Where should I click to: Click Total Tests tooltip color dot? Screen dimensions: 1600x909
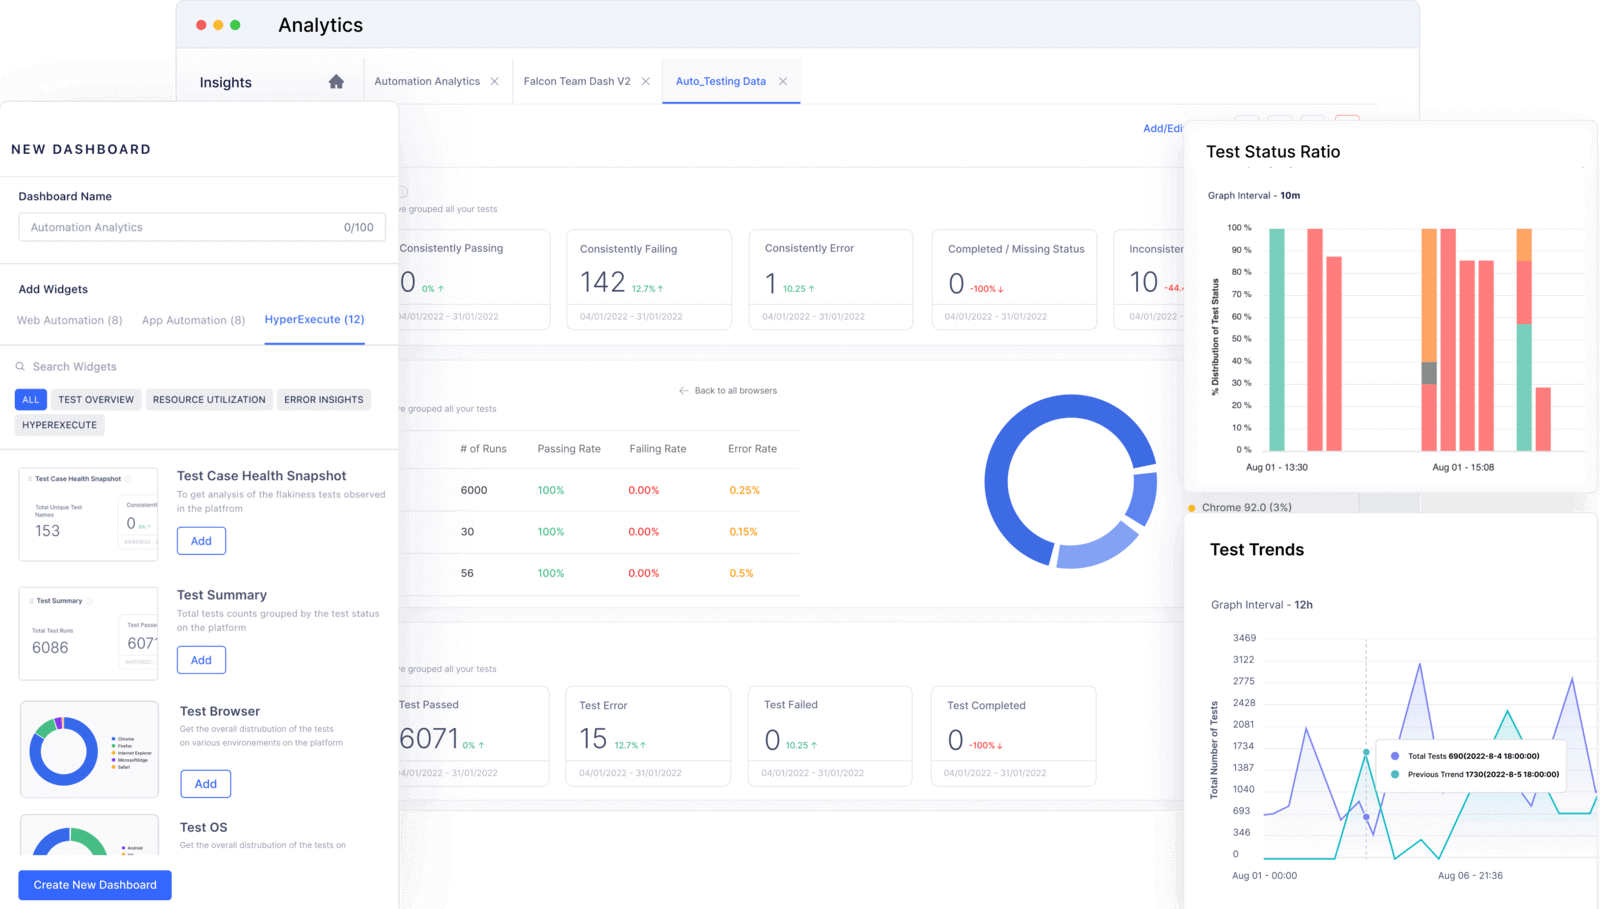[1395, 756]
